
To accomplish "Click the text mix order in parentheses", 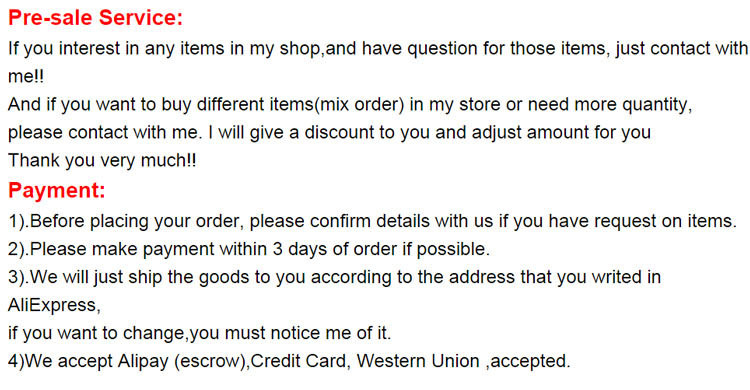I will pos(359,104).
